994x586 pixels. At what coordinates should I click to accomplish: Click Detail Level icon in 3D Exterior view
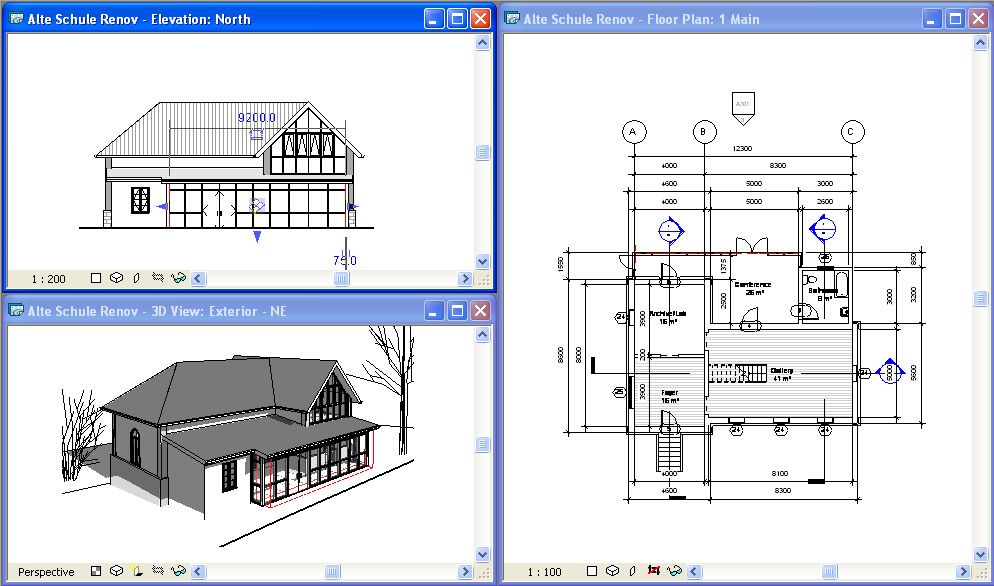96,572
